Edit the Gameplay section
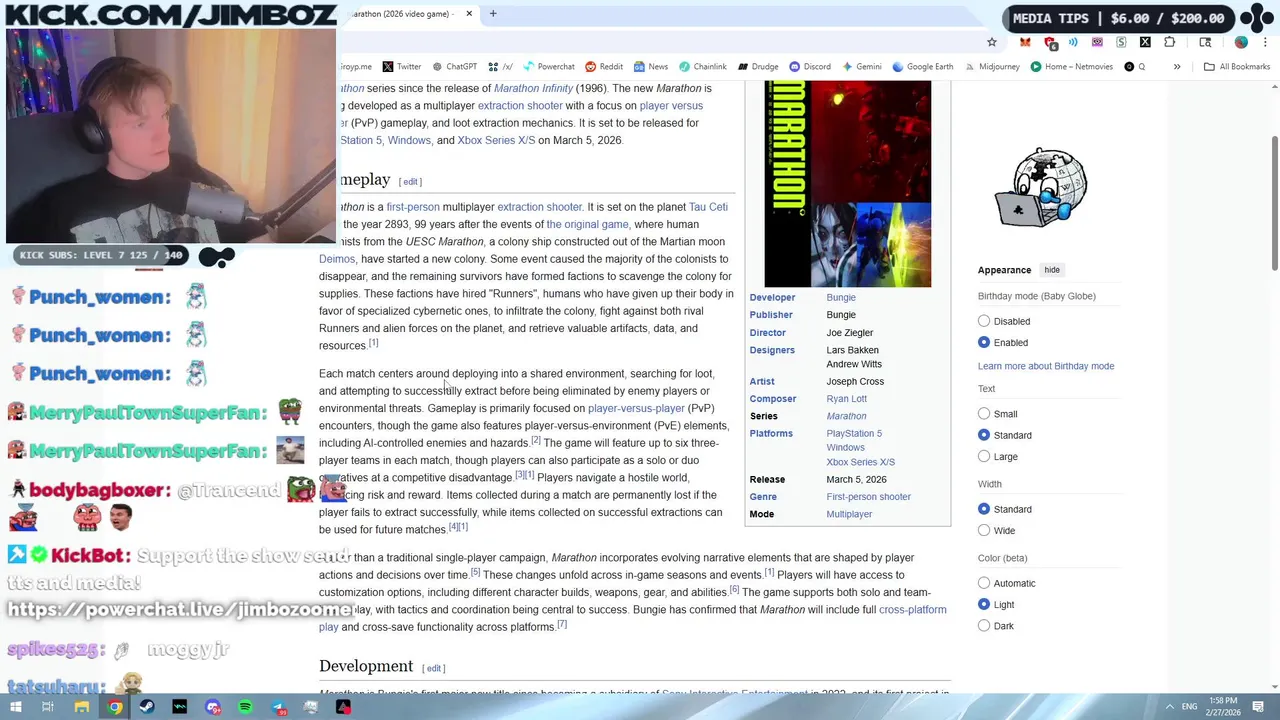 pos(410,182)
